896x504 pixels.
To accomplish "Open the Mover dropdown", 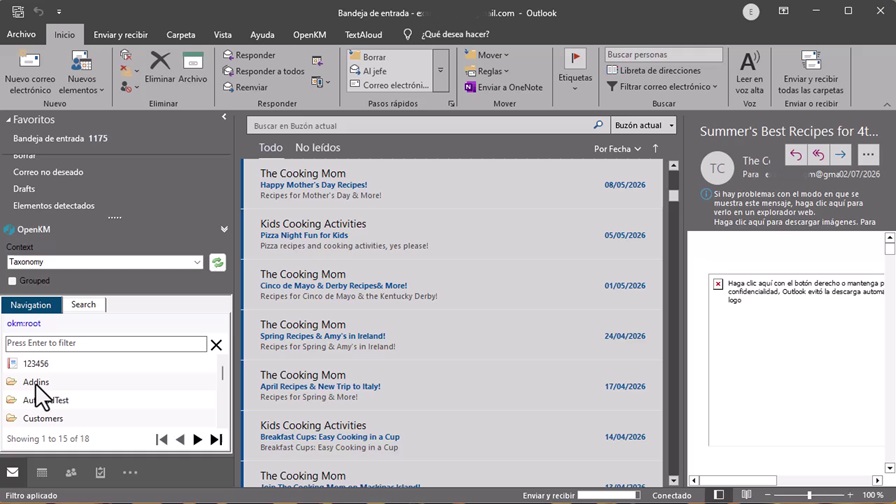I will pyautogui.click(x=487, y=55).
